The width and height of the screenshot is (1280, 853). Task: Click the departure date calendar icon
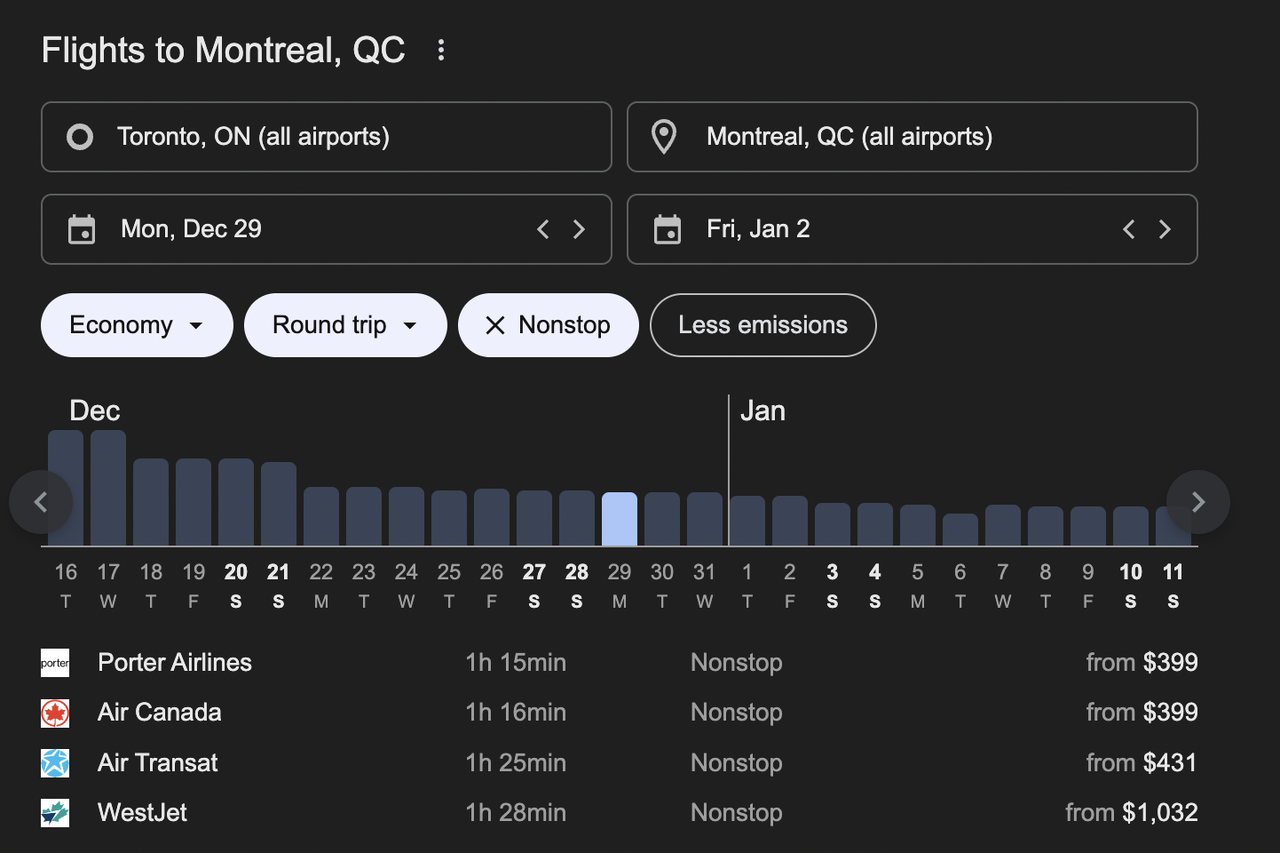coord(81,229)
